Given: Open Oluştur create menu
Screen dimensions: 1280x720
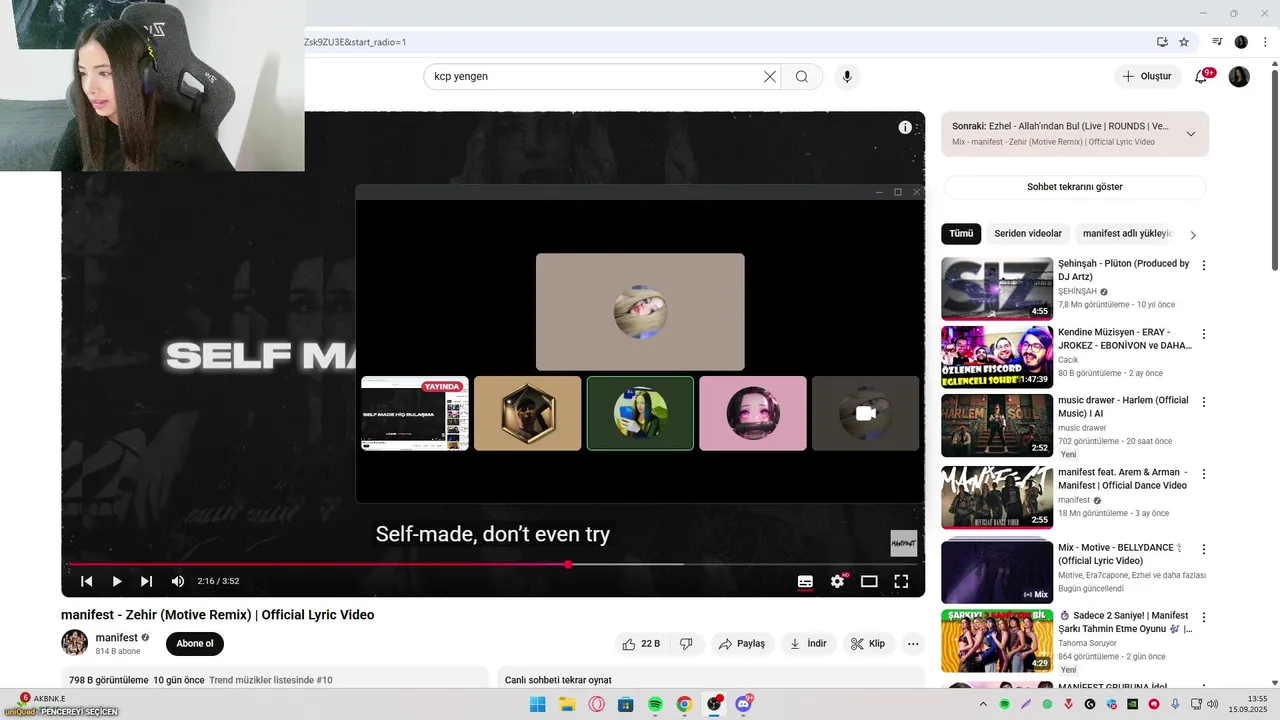Looking at the screenshot, I should tap(1147, 76).
